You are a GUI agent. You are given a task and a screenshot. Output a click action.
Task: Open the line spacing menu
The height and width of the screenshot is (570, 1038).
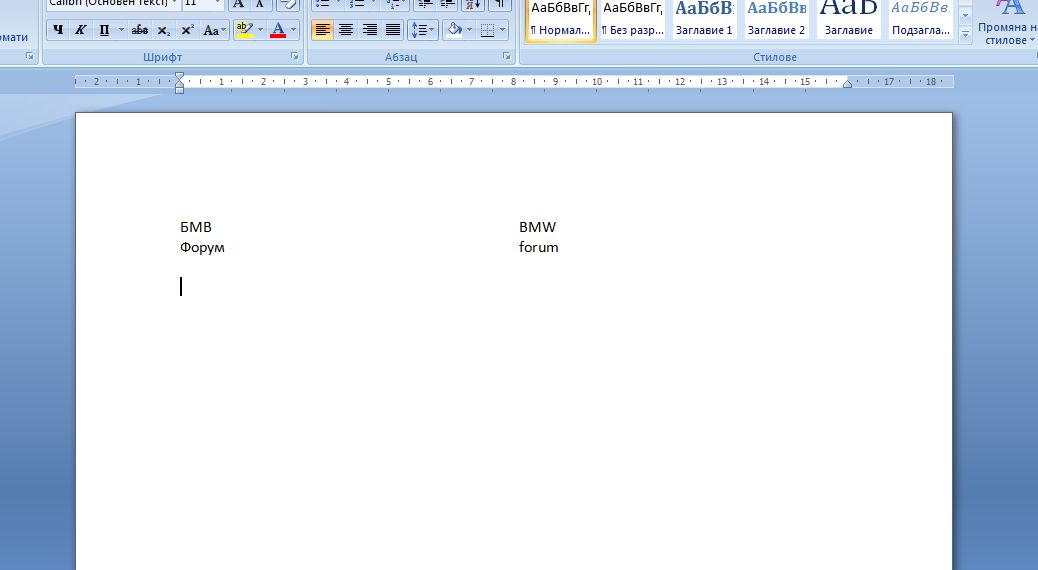pos(422,30)
